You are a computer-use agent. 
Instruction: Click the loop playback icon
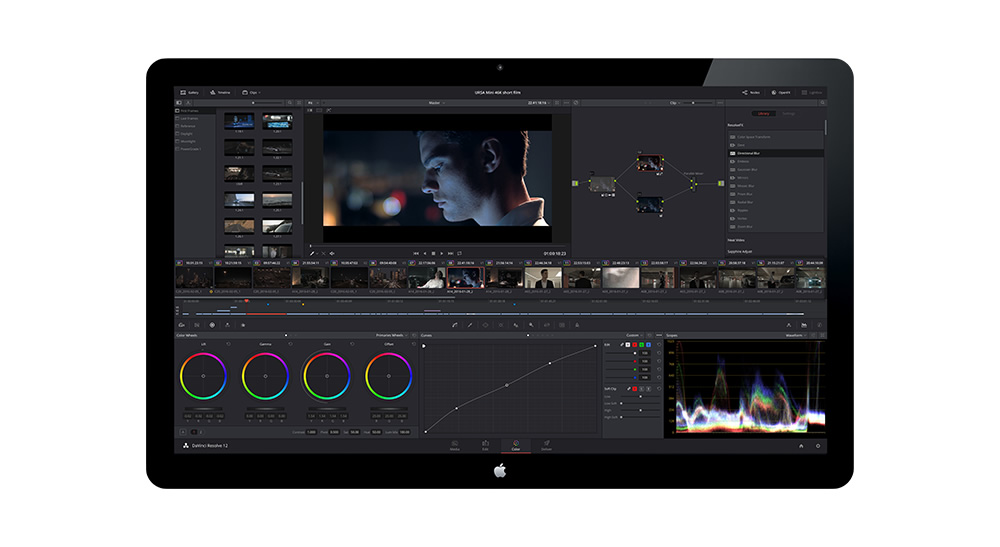click(459, 253)
